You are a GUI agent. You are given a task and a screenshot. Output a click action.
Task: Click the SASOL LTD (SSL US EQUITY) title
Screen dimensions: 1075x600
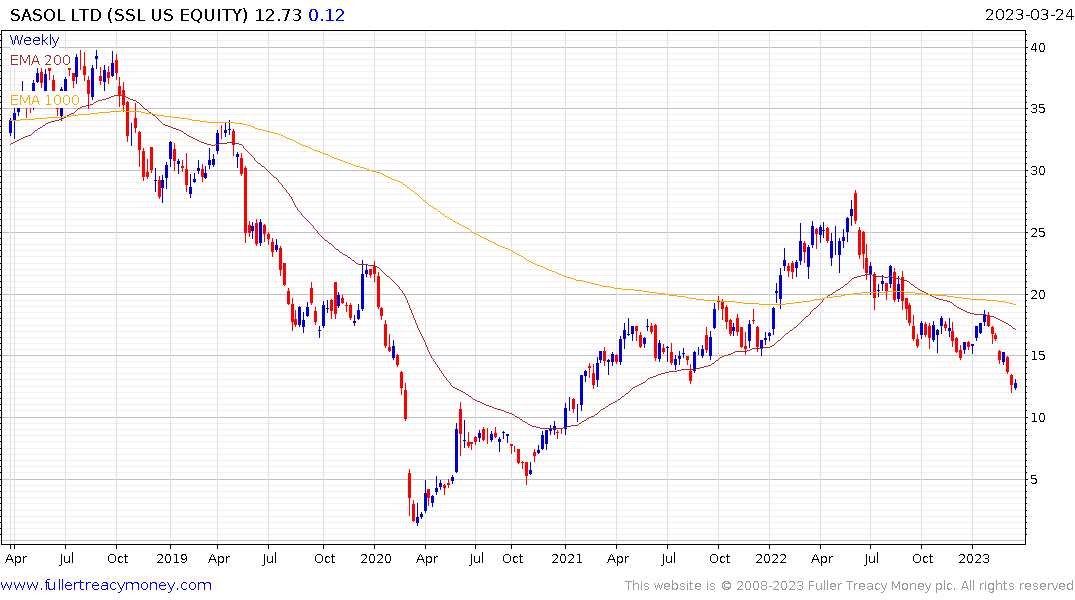[x=129, y=15]
